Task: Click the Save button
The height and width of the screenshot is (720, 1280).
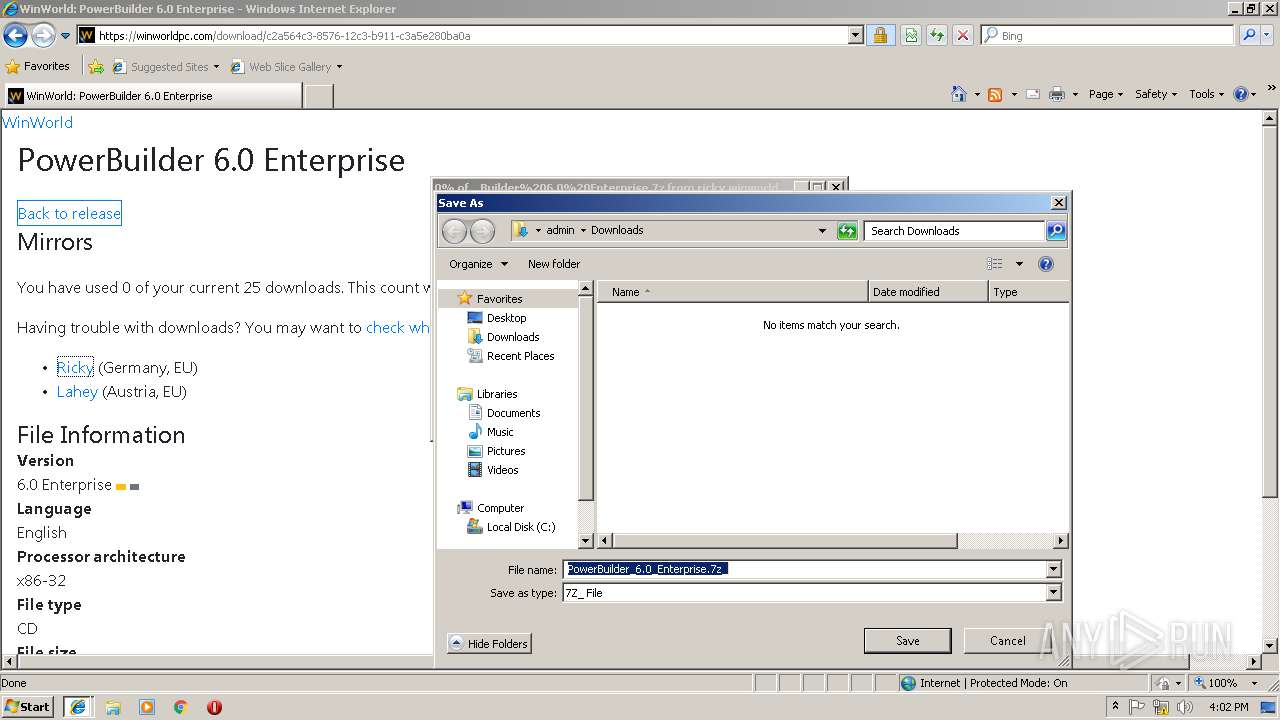Action: coord(907,641)
